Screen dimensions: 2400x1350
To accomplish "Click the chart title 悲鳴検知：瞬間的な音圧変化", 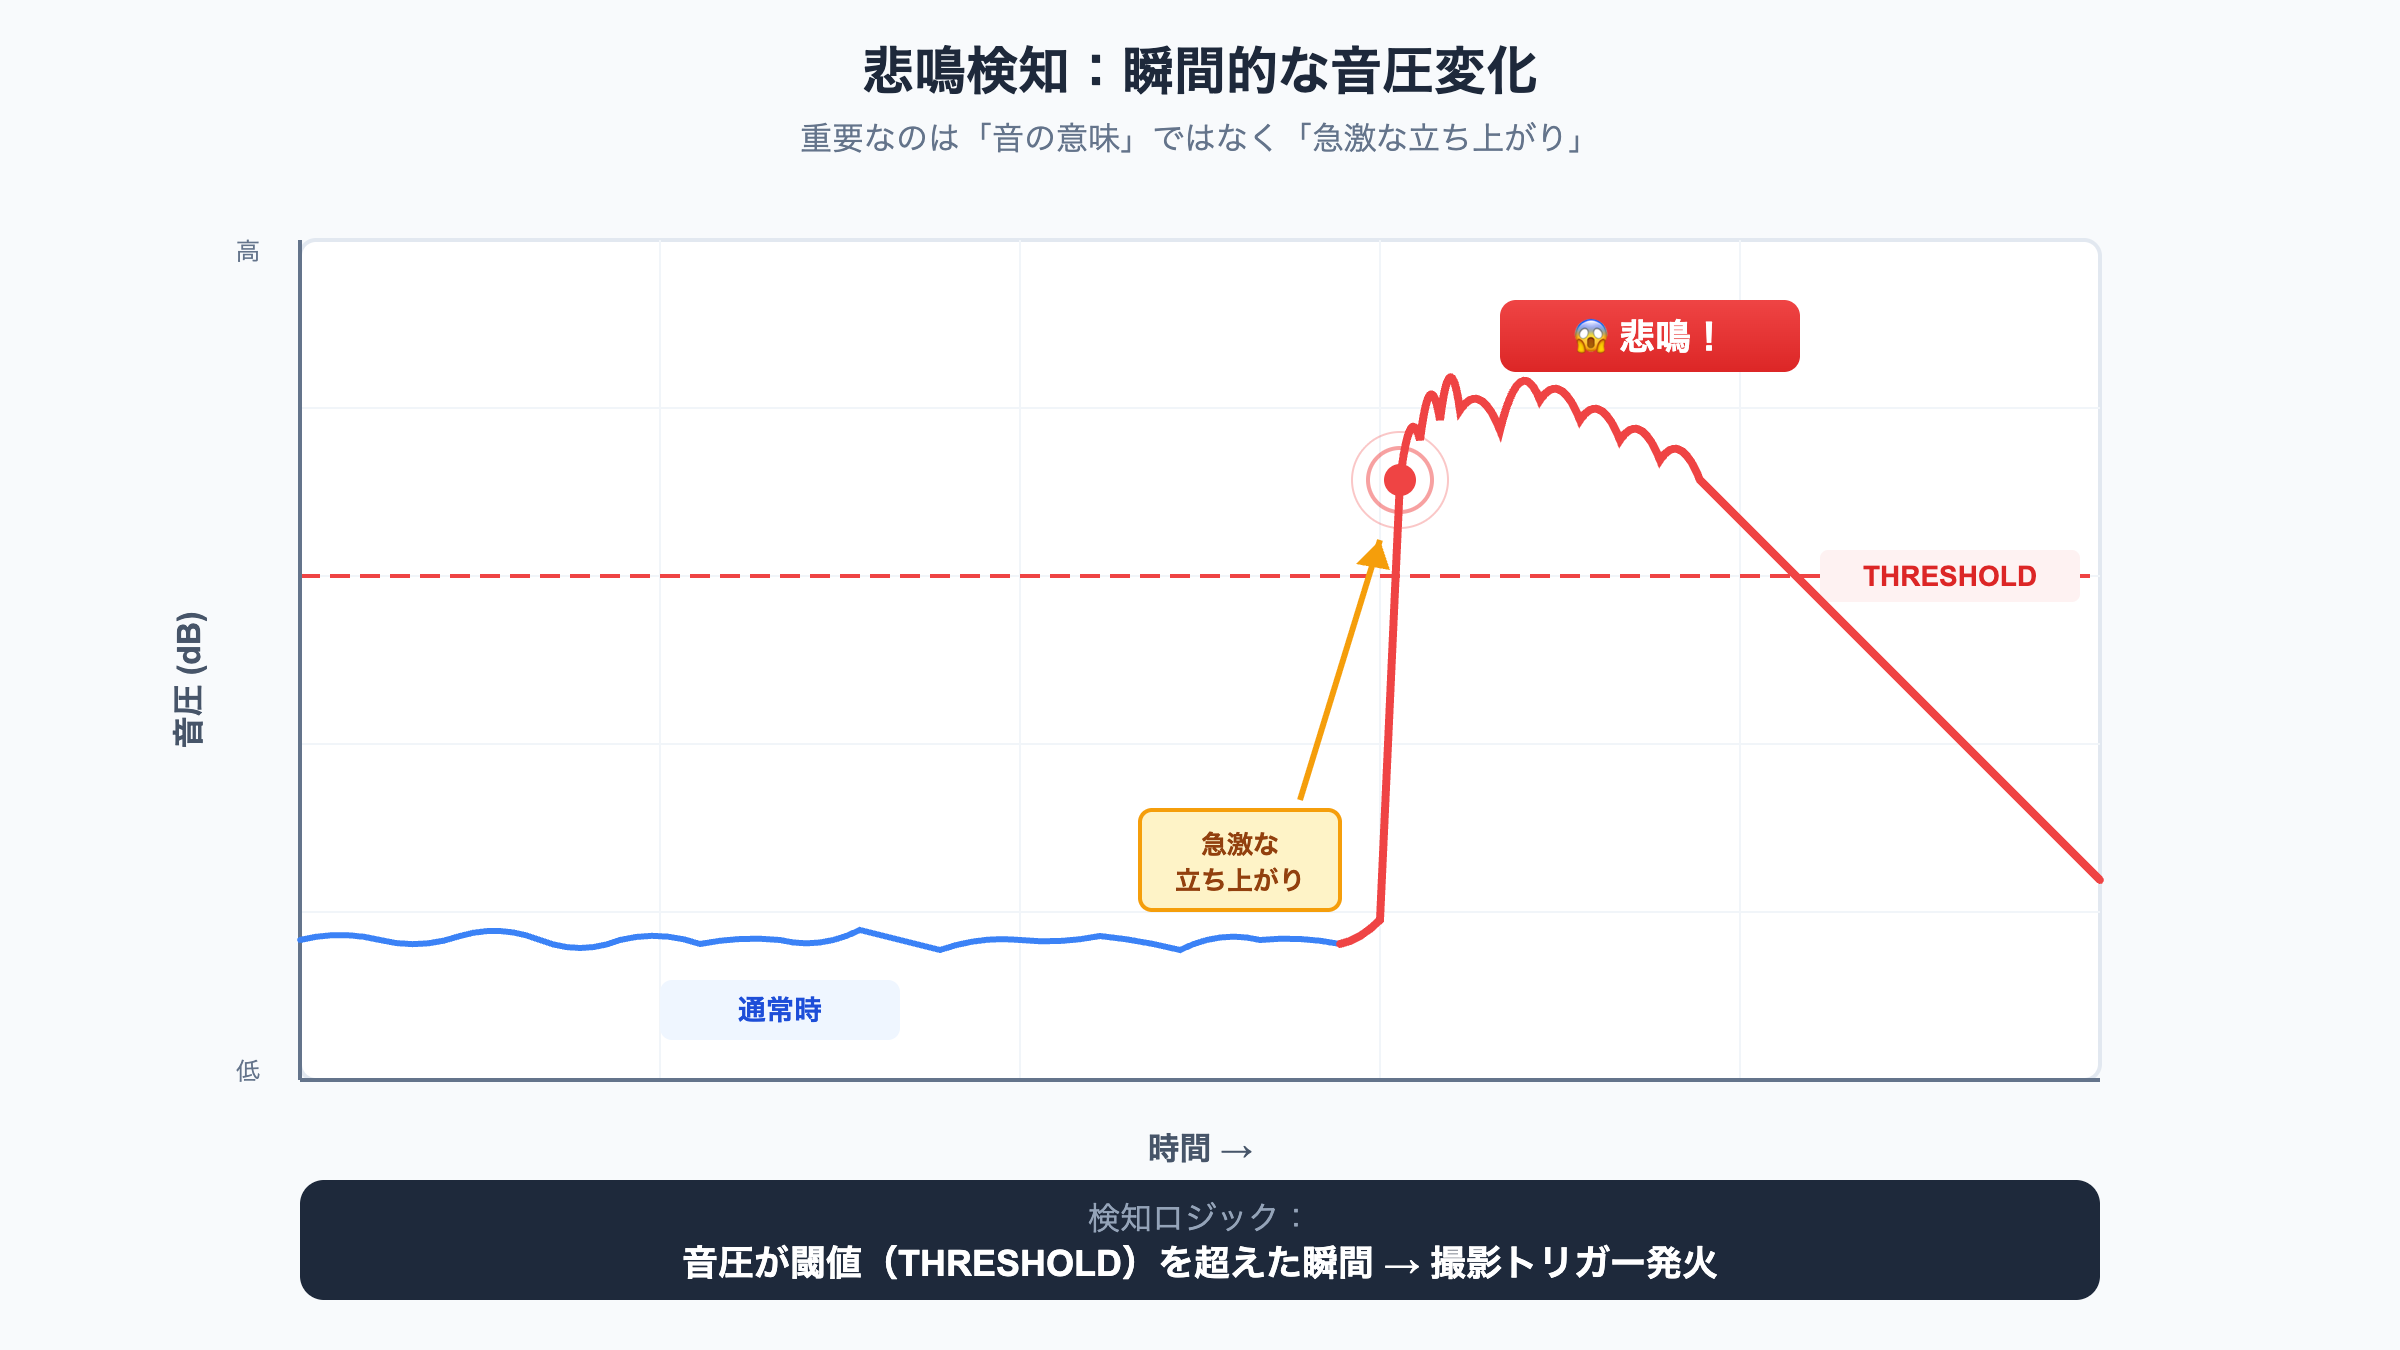I will (x=1199, y=72).
